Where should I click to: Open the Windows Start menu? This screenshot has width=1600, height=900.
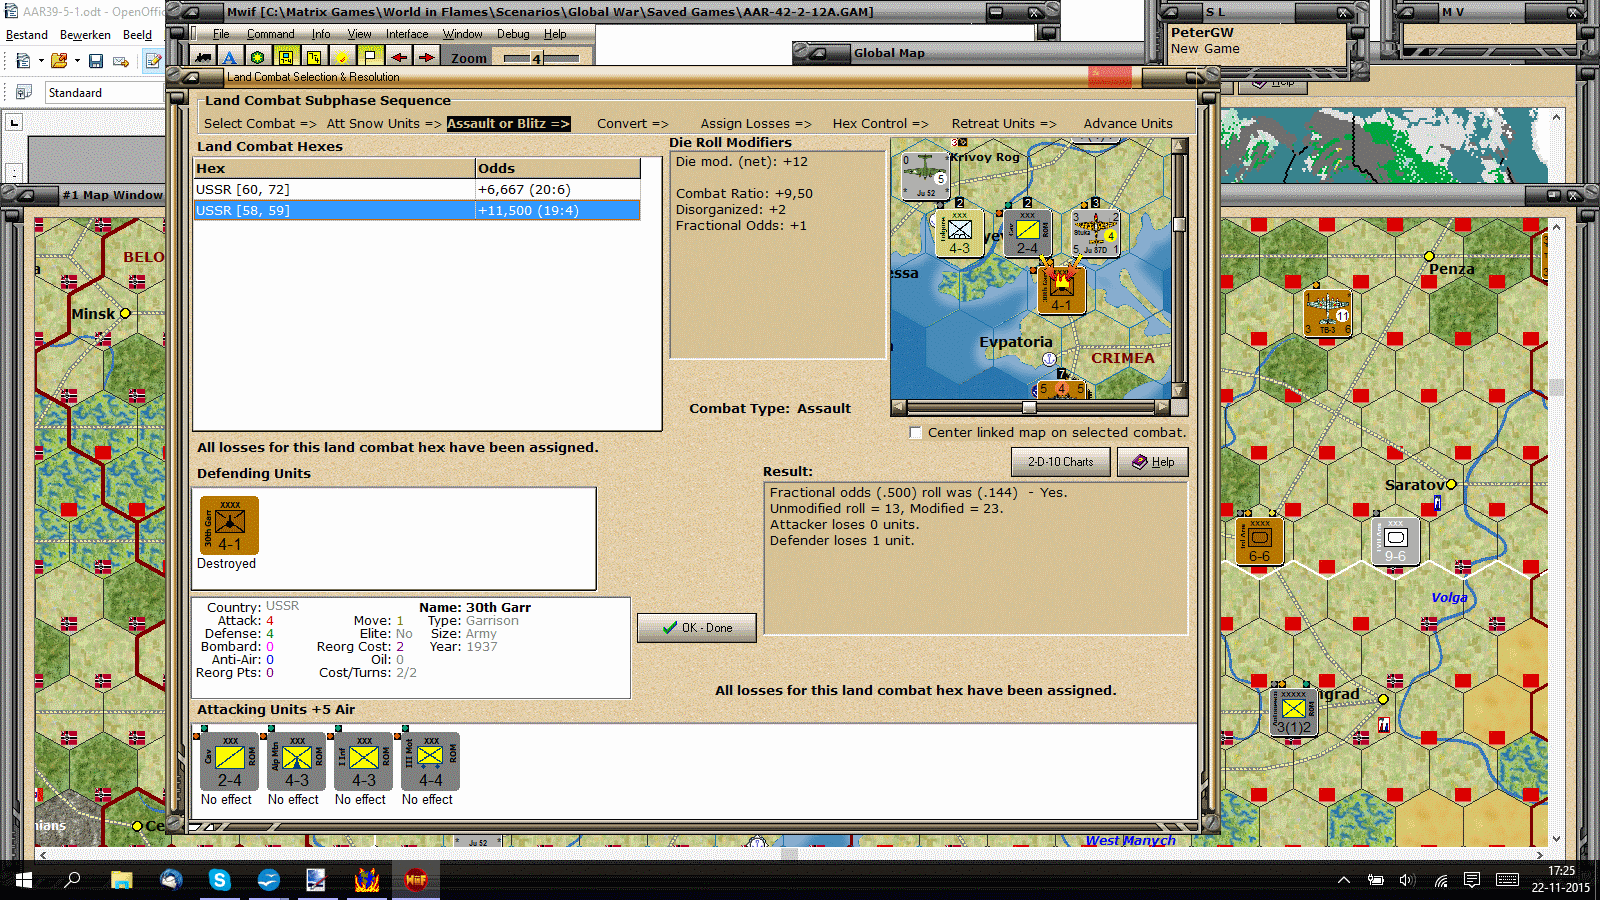tap(24, 880)
